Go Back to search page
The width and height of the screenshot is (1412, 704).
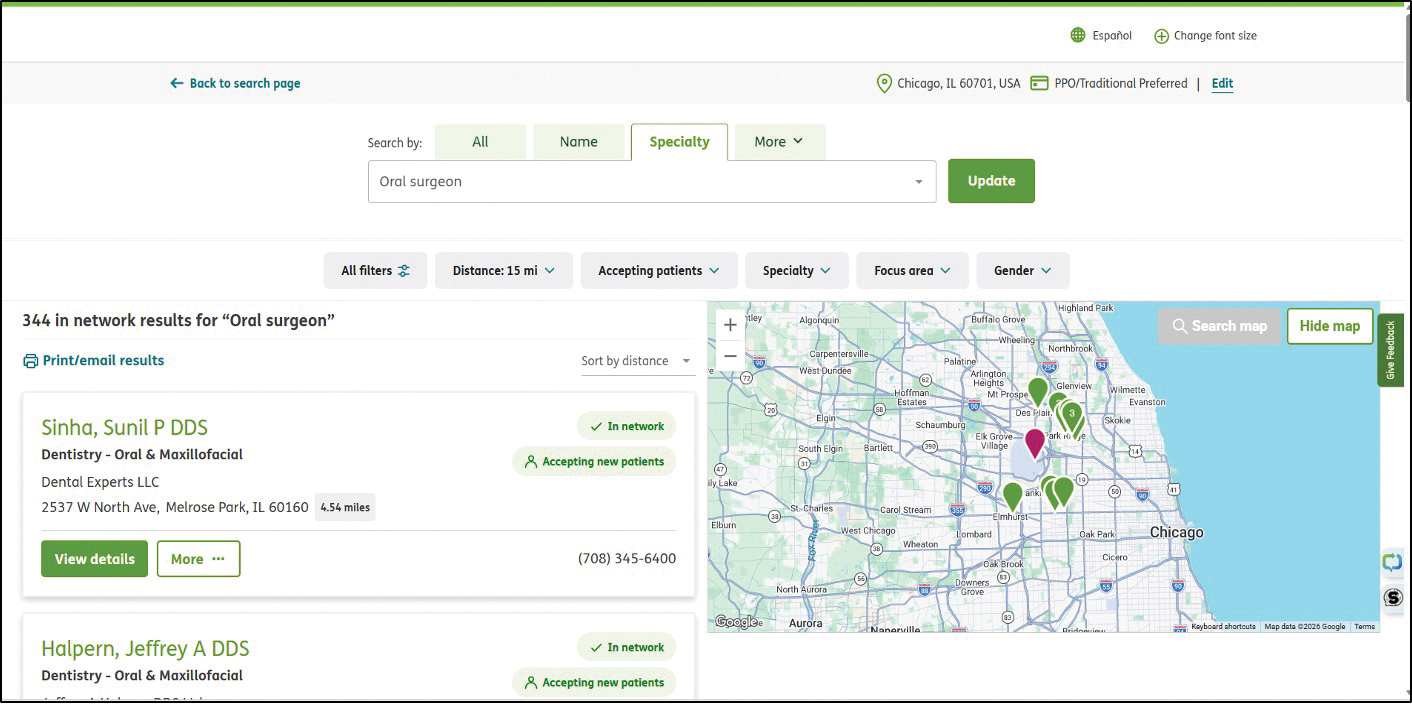coord(235,83)
